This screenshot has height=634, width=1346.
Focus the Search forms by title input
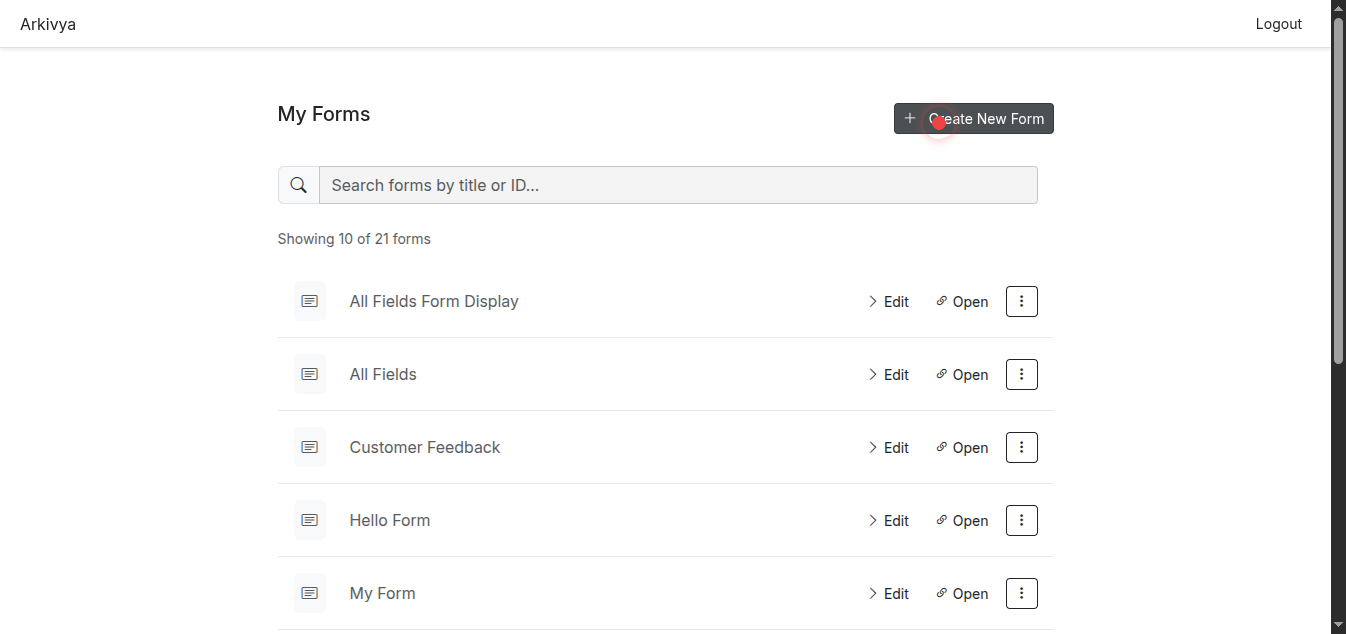[x=677, y=185]
